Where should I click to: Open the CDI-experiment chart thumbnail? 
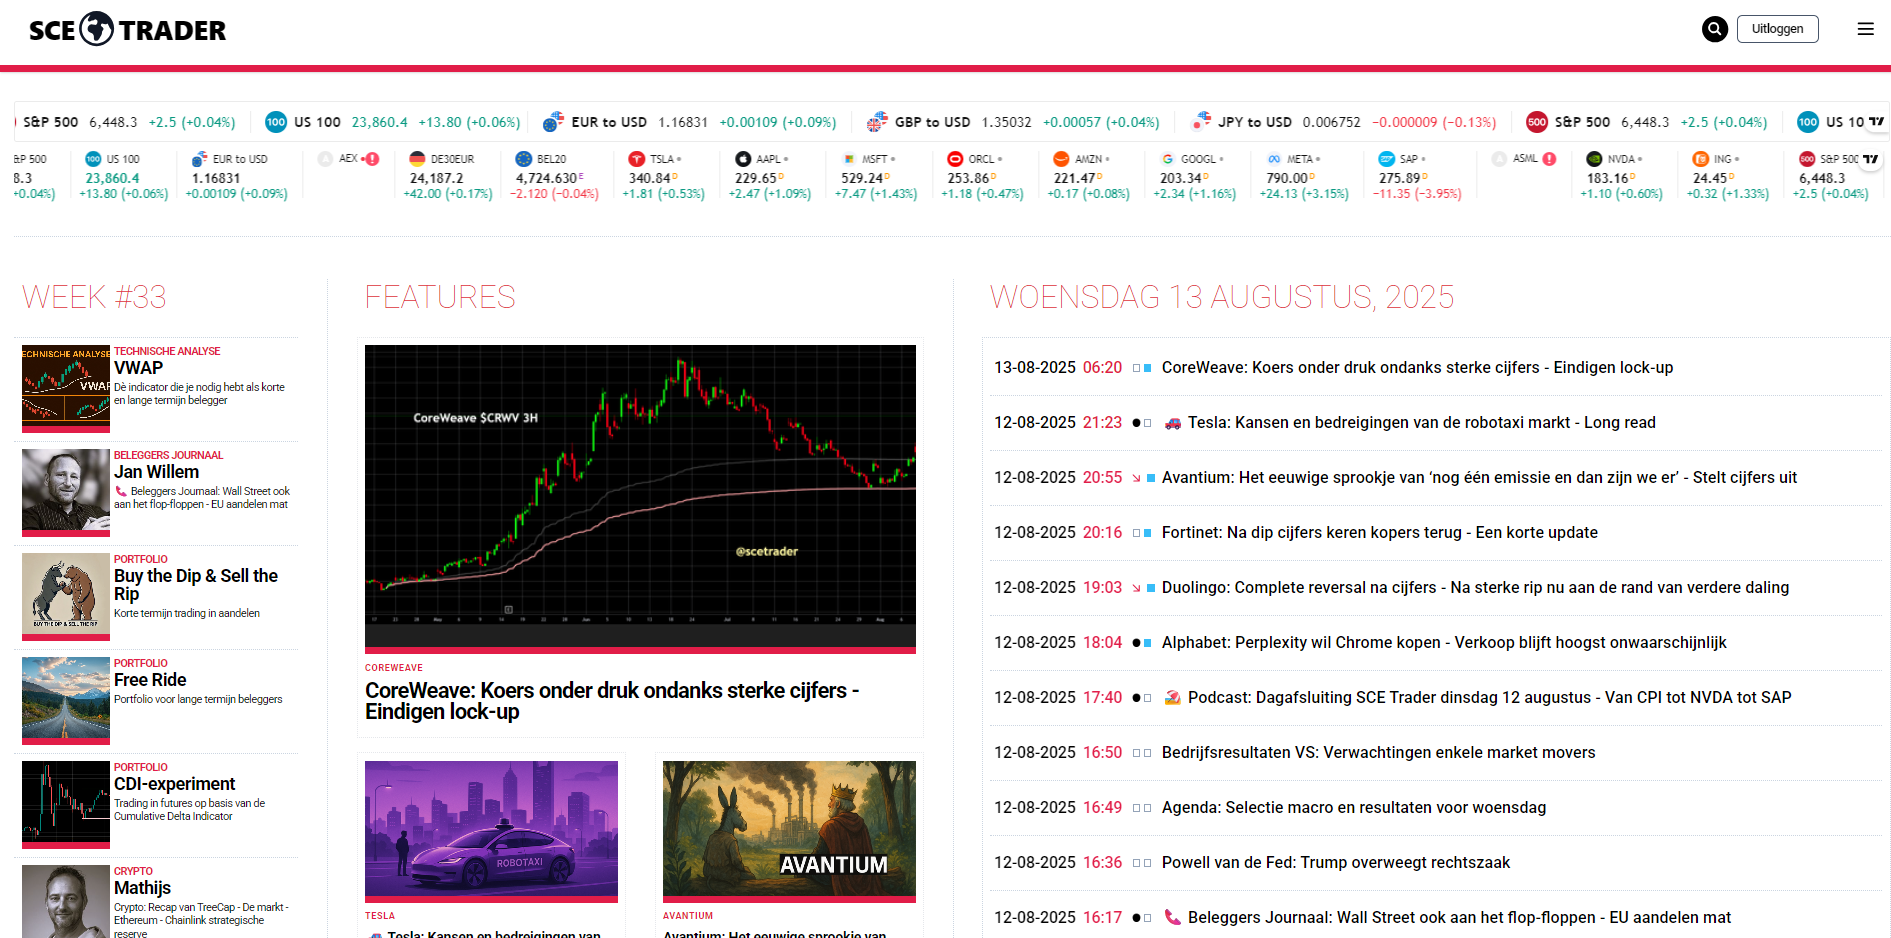pyautogui.click(x=66, y=804)
